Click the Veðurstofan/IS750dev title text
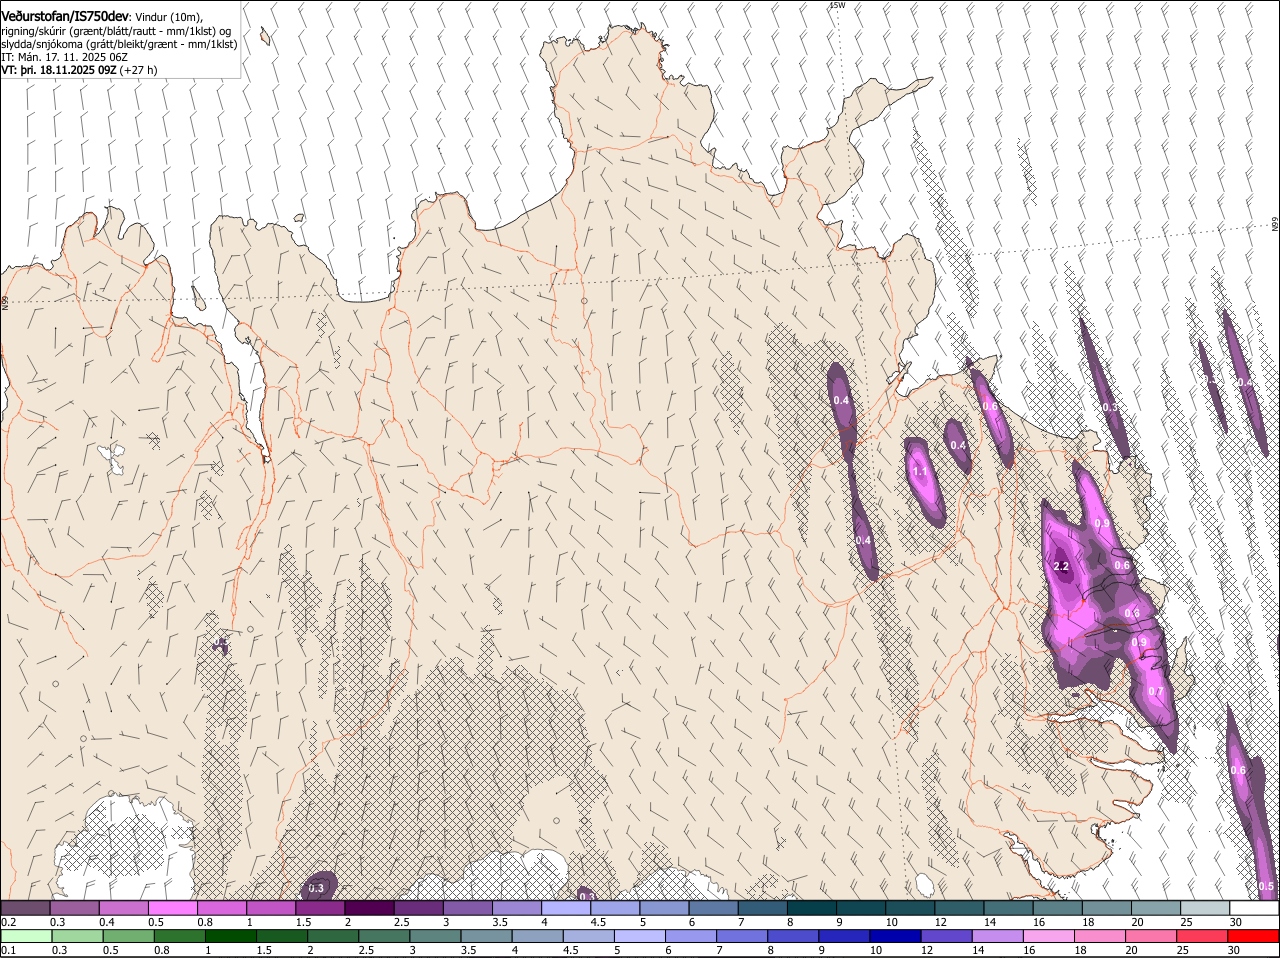Viewport: 1280px width, 958px height. coord(66,17)
